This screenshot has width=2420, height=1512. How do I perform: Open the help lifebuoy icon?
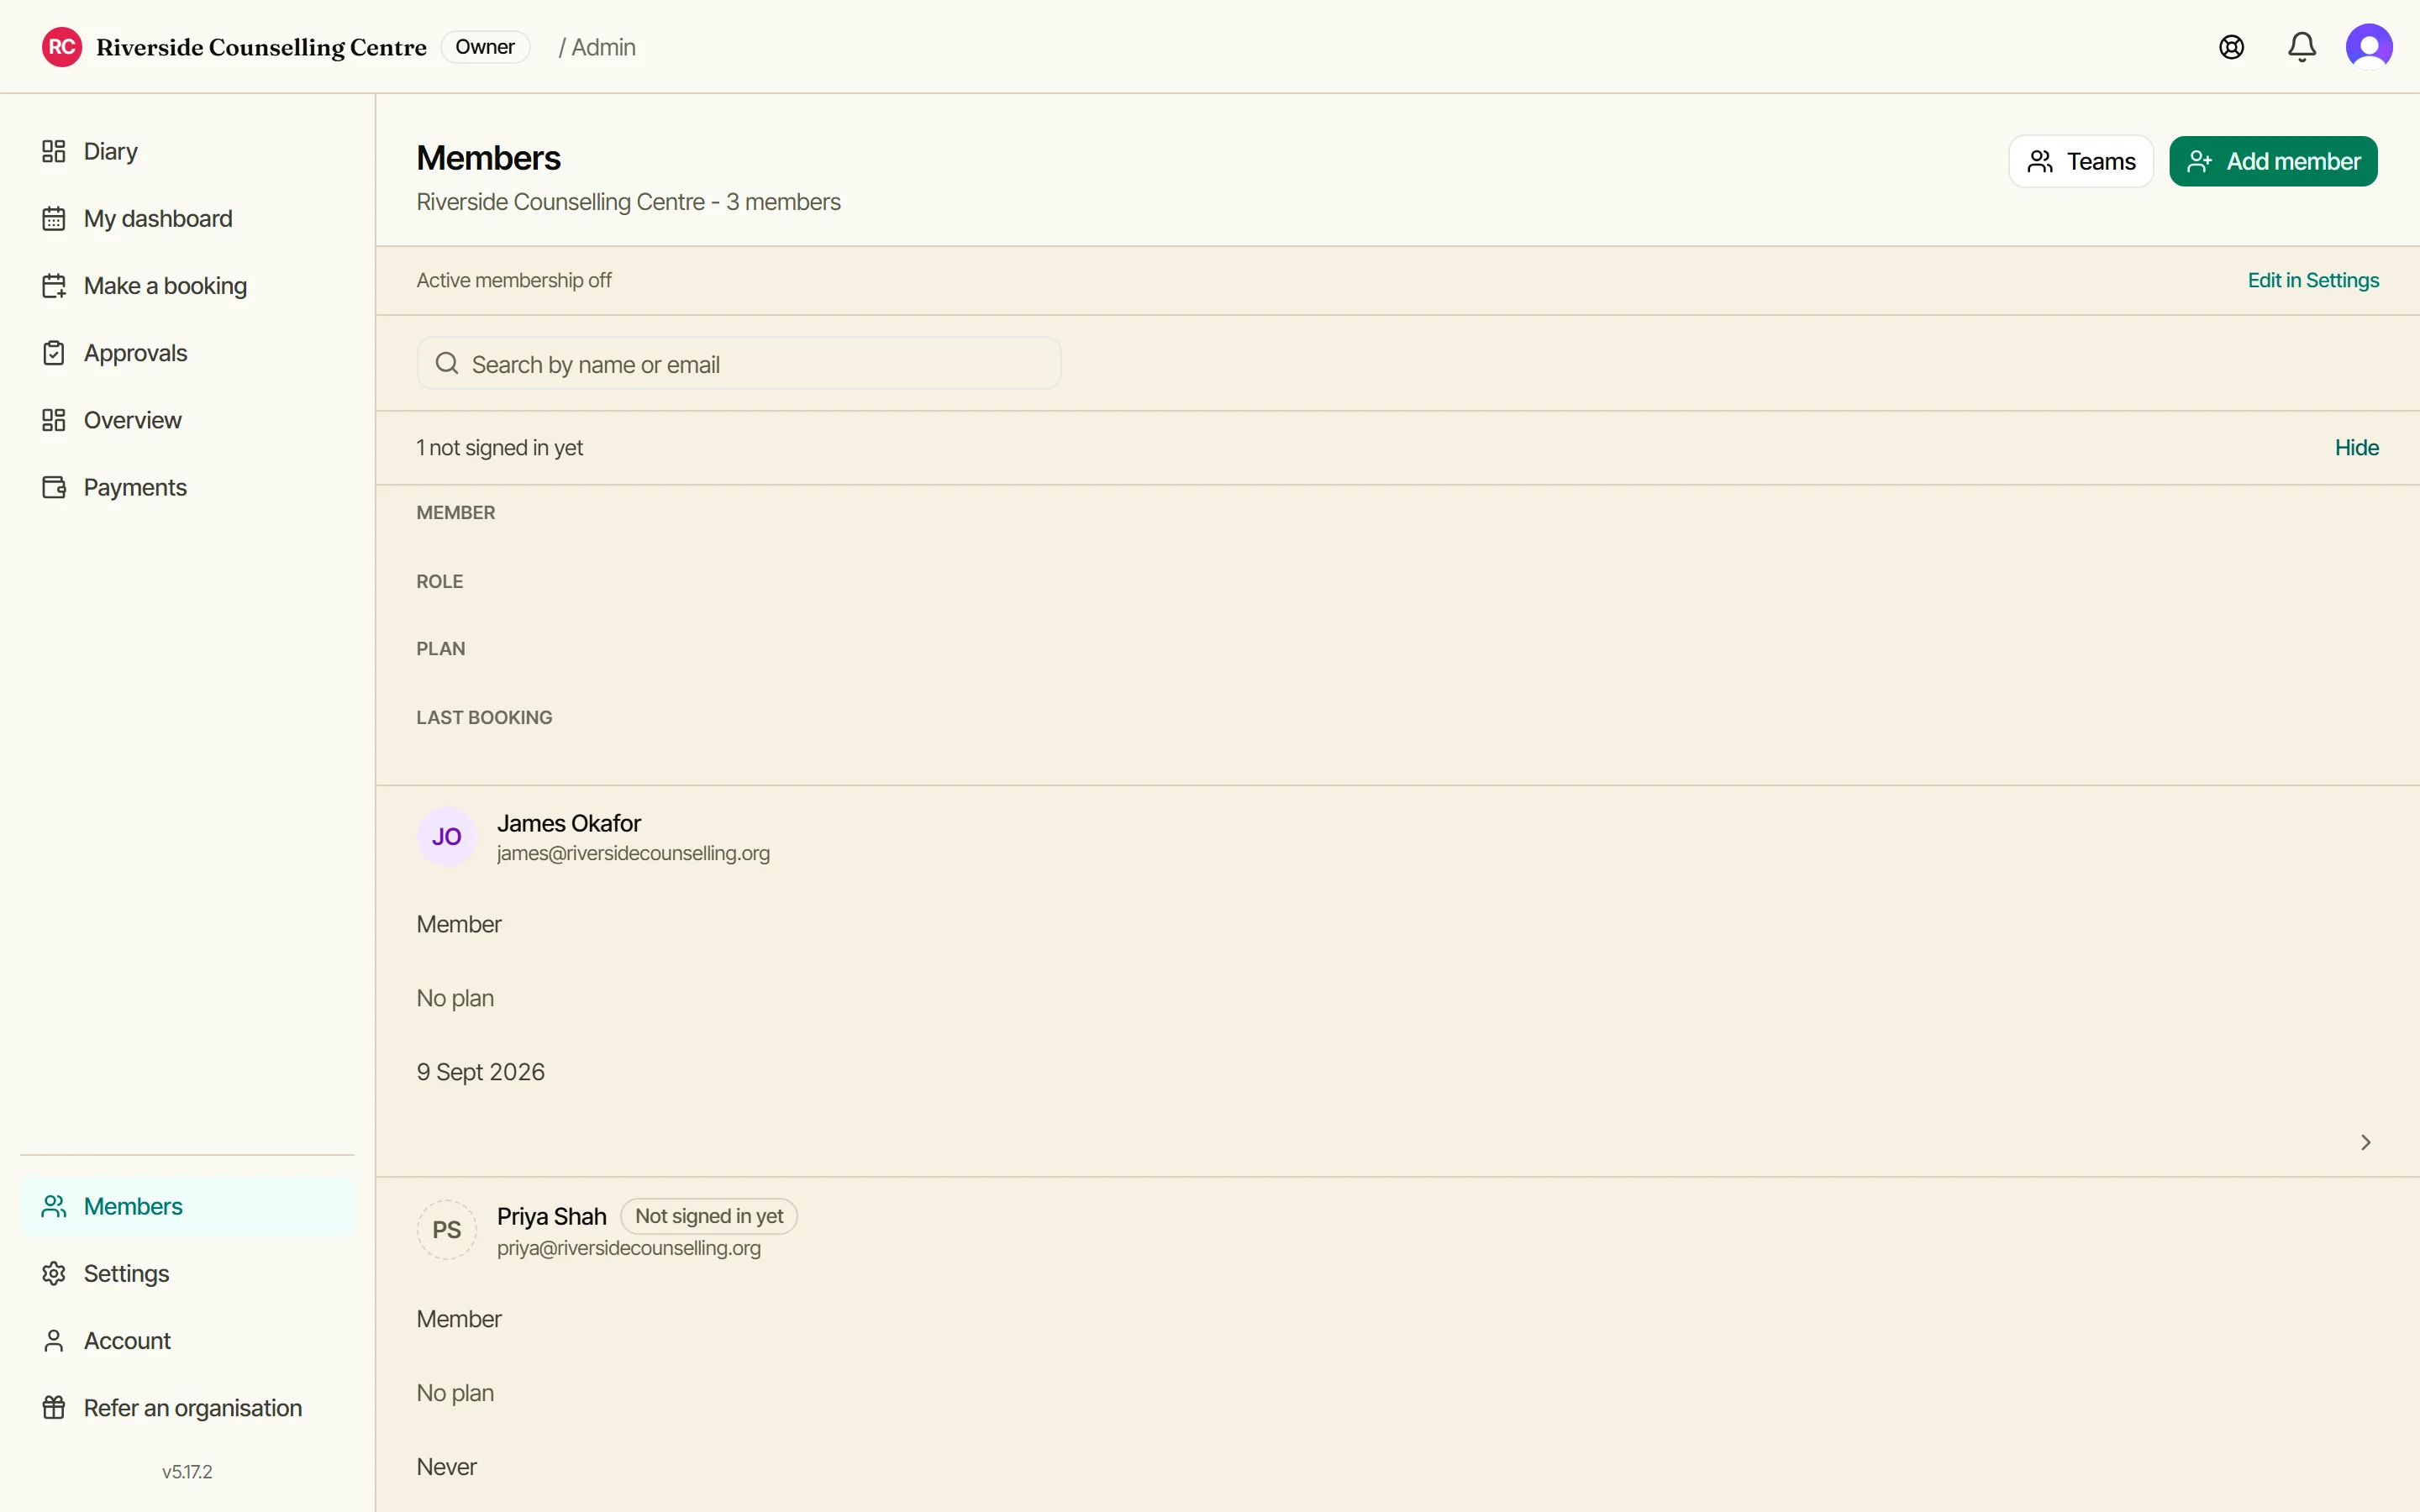click(2231, 47)
